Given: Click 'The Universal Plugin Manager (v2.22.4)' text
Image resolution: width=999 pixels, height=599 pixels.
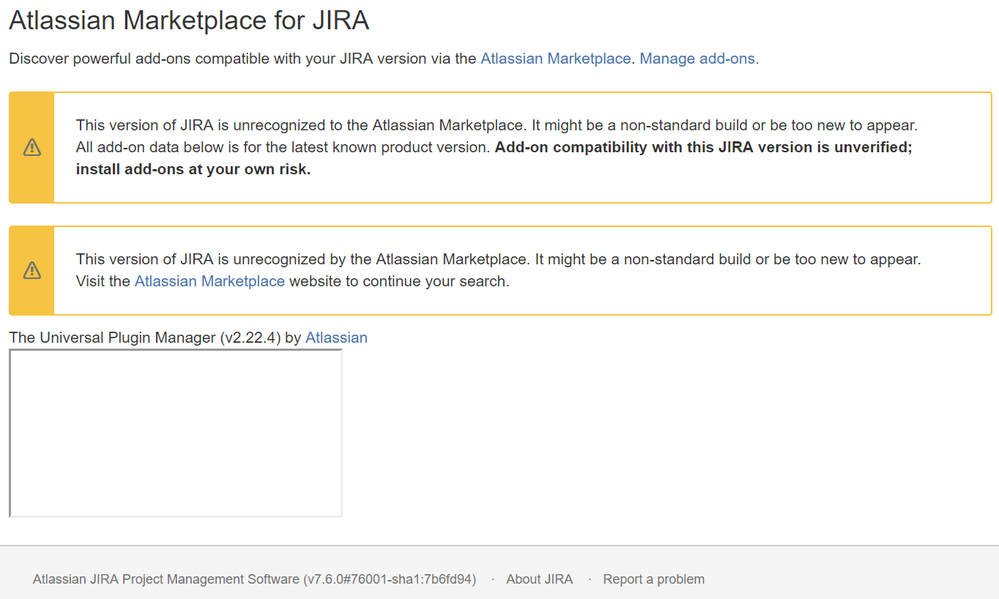Looking at the screenshot, I should [145, 338].
